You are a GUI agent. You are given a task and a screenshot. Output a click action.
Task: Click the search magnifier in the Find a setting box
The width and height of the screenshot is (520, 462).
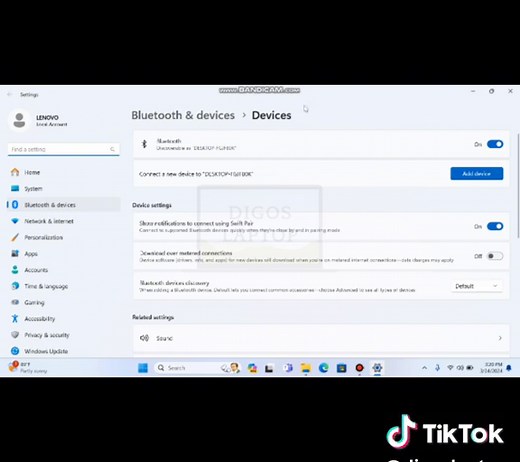(112, 149)
